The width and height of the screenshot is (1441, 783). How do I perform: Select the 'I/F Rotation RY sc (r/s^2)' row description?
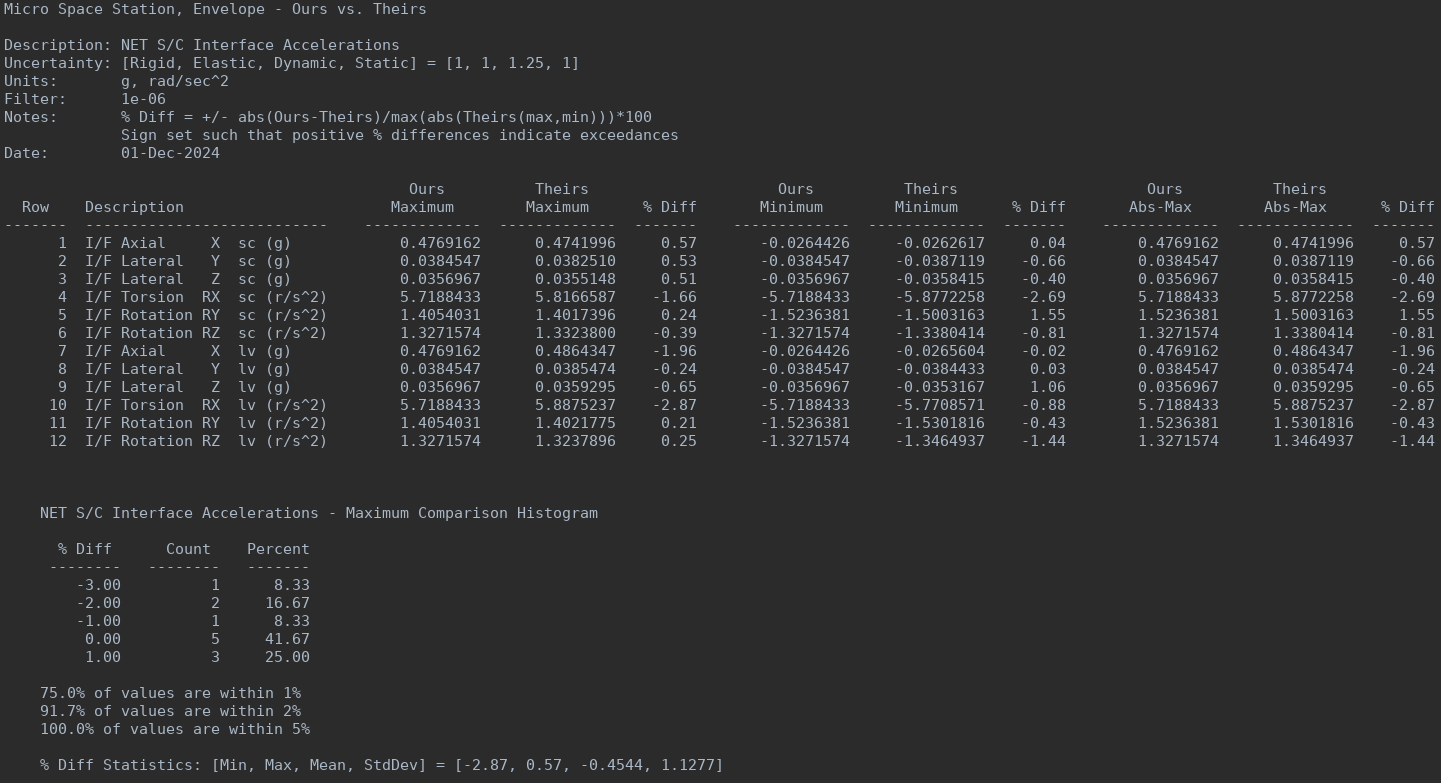pos(206,315)
